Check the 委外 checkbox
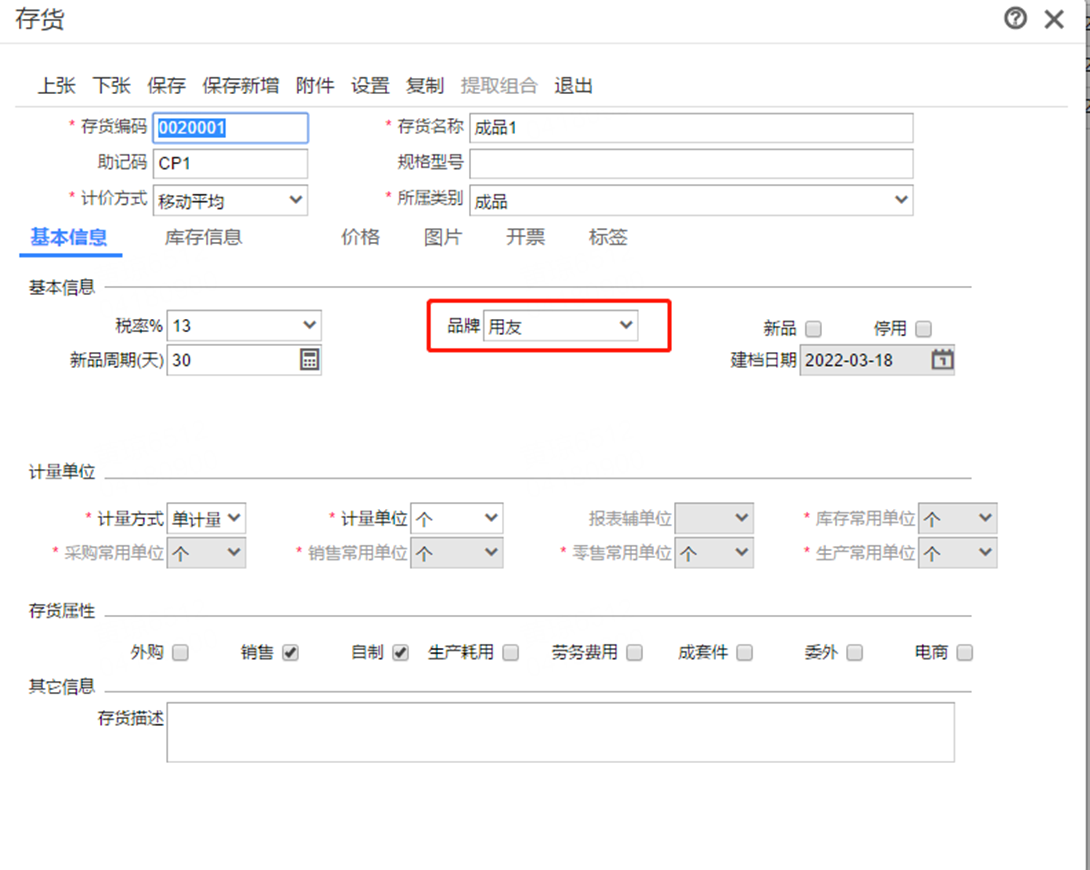The width and height of the screenshot is (1090, 870). click(854, 652)
